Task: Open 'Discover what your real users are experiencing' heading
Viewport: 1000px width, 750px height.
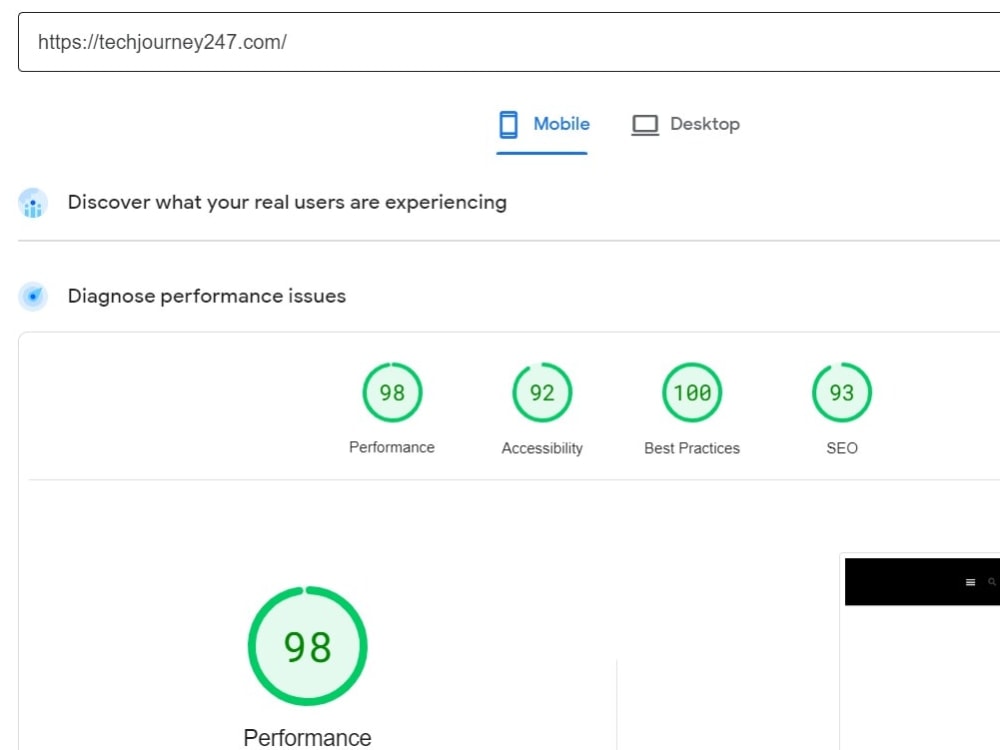Action: click(x=287, y=202)
